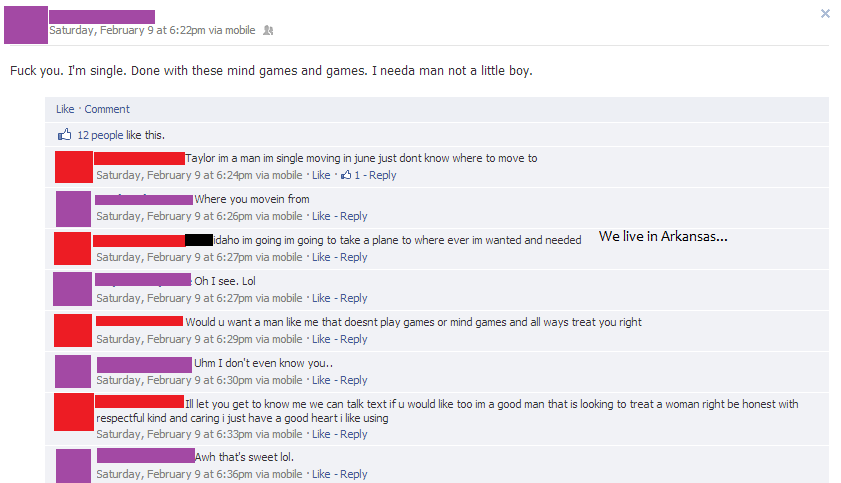Close the post with the X icon
The image size is (841, 483).
pyautogui.click(x=825, y=13)
